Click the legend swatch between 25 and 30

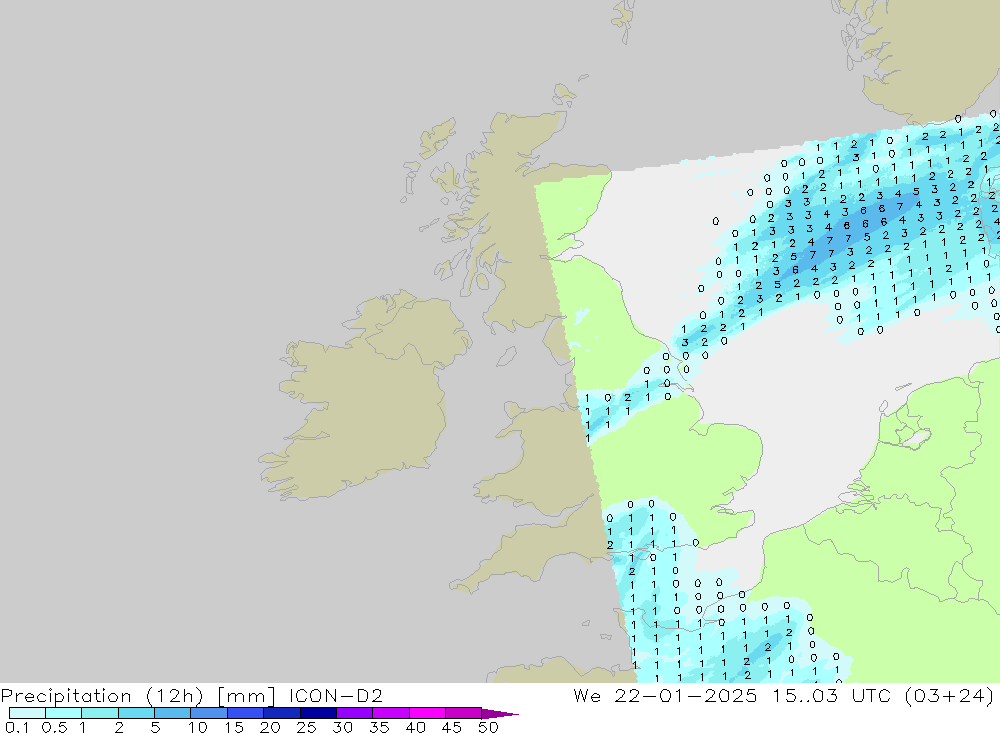[318, 713]
